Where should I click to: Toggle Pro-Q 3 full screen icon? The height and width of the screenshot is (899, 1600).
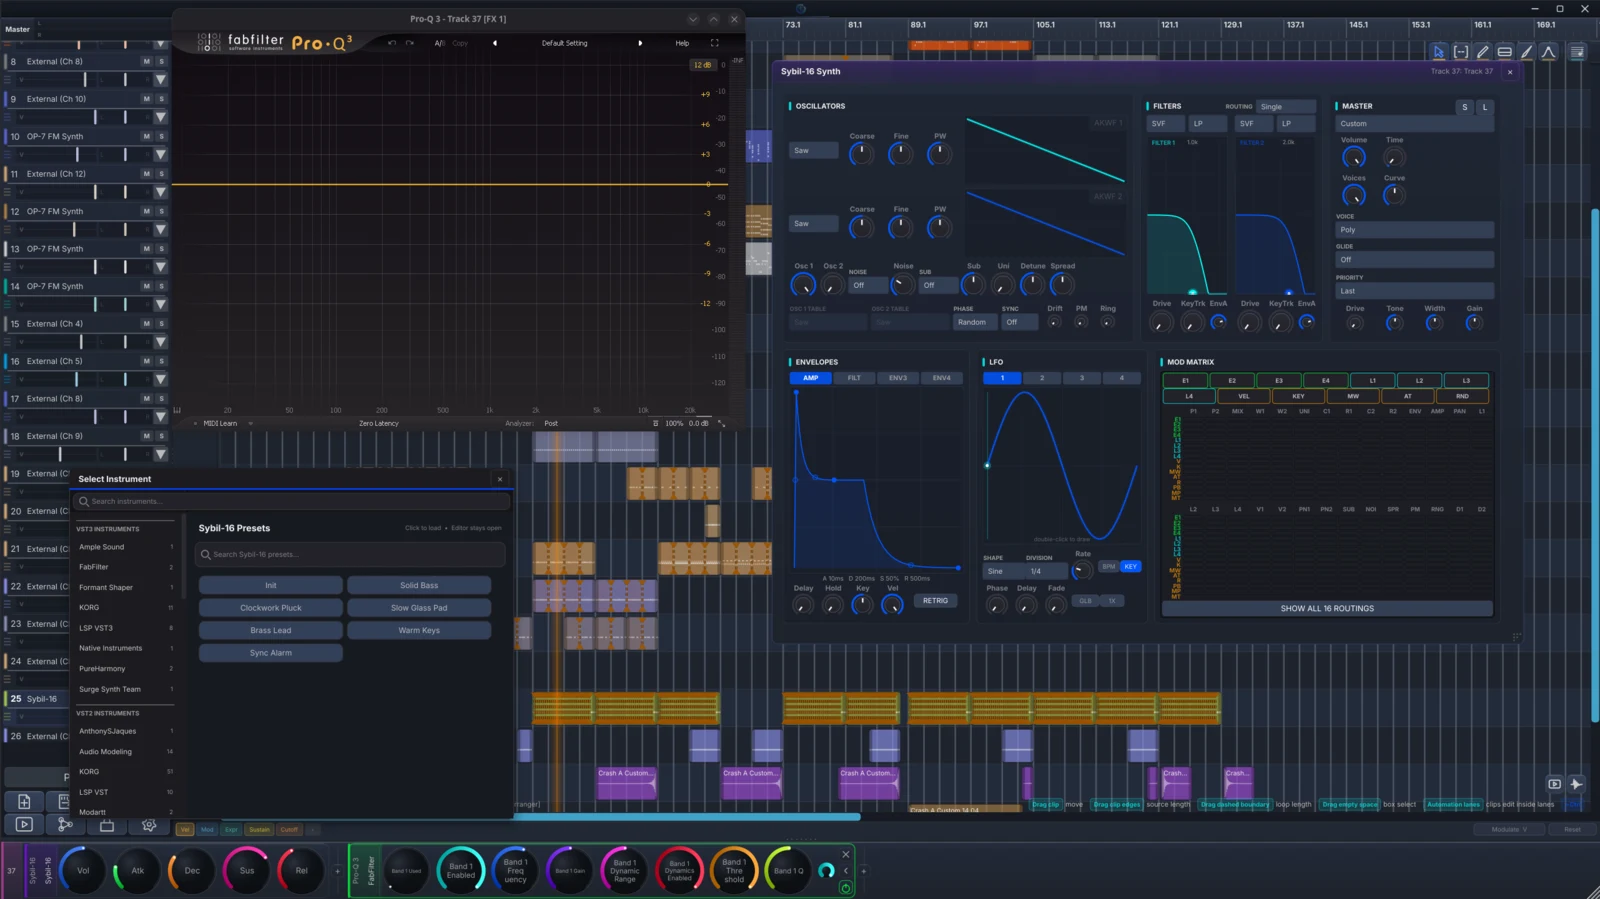(714, 43)
